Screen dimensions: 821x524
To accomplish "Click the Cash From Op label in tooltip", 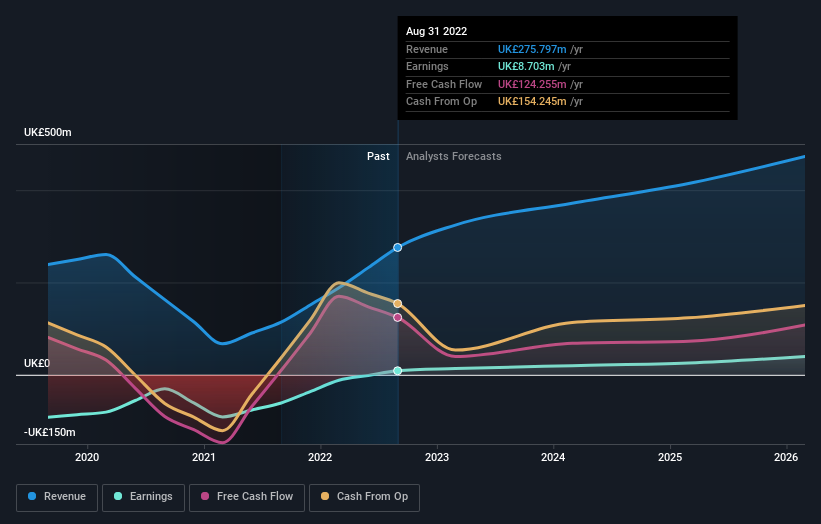I will point(441,102).
